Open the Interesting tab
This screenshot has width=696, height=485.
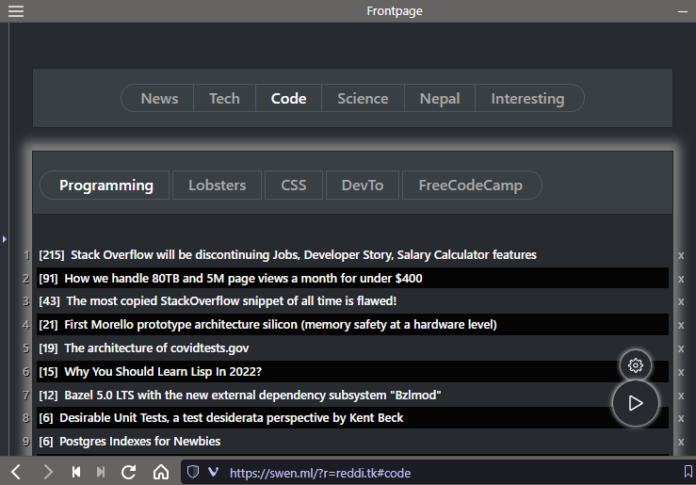point(528,99)
